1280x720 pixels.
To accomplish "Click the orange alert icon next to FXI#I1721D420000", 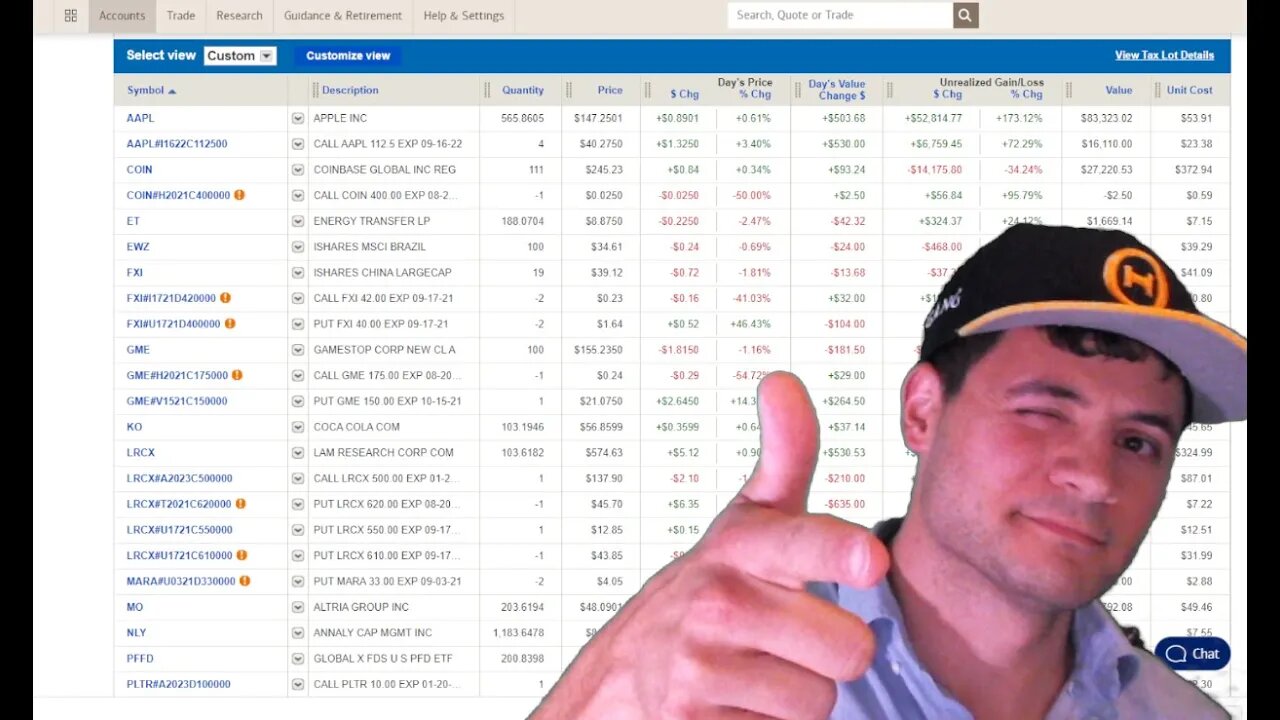I will tap(225, 298).
